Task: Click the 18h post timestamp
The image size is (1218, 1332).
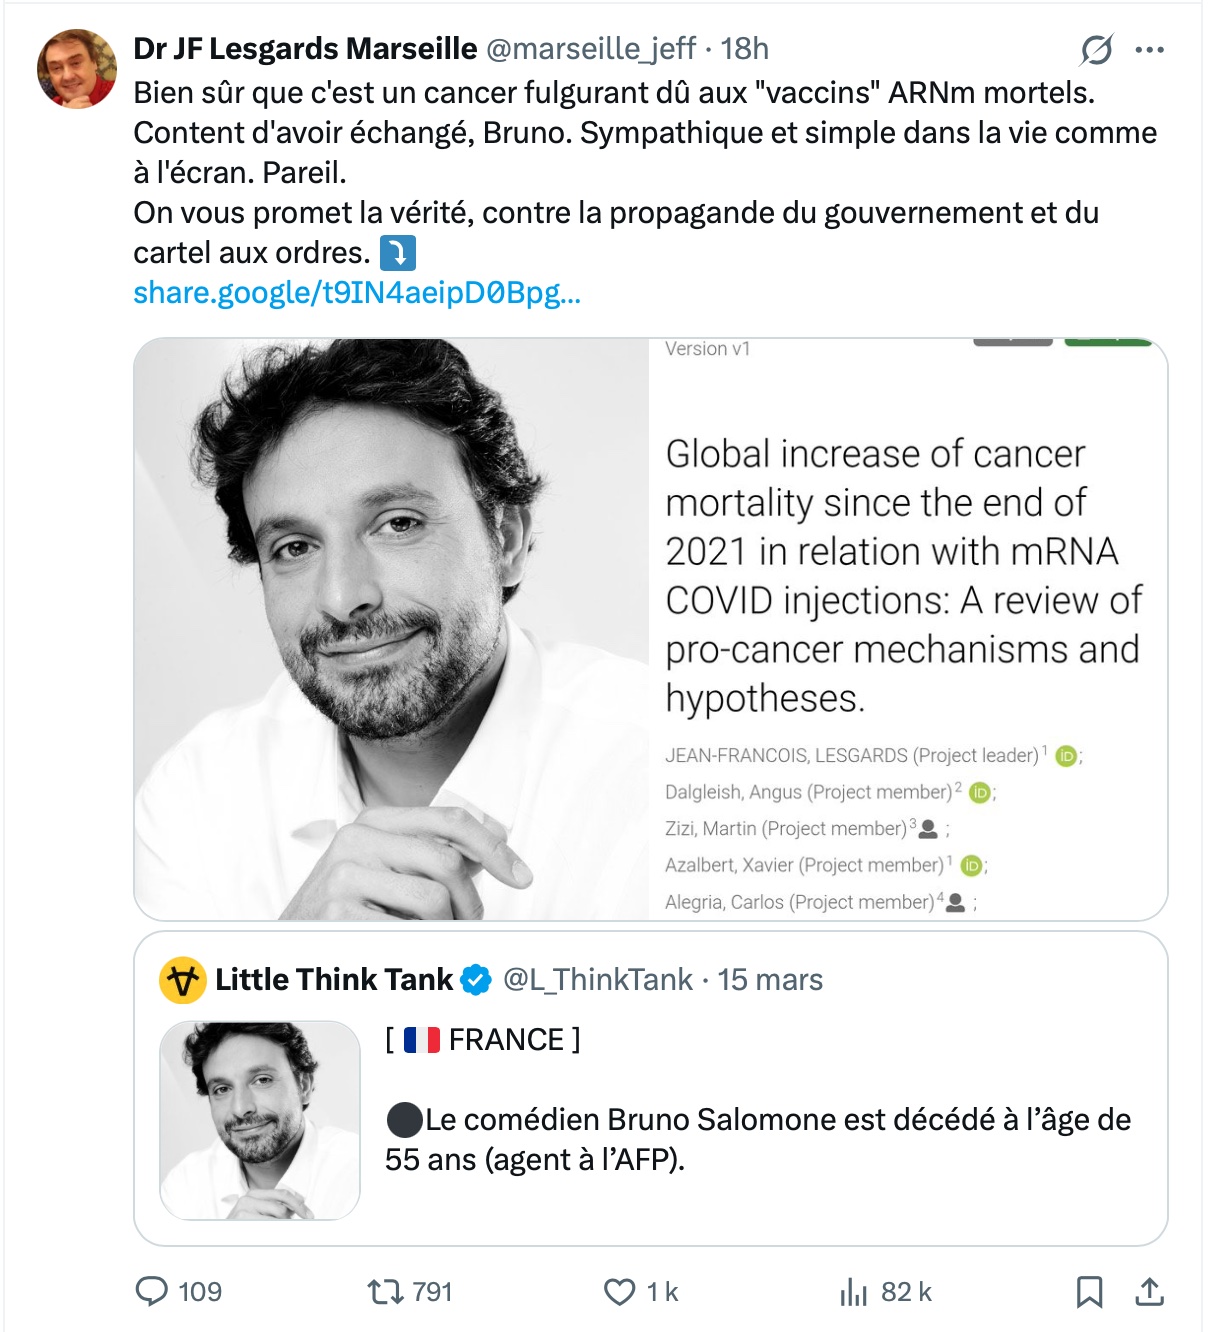Action: tap(745, 48)
